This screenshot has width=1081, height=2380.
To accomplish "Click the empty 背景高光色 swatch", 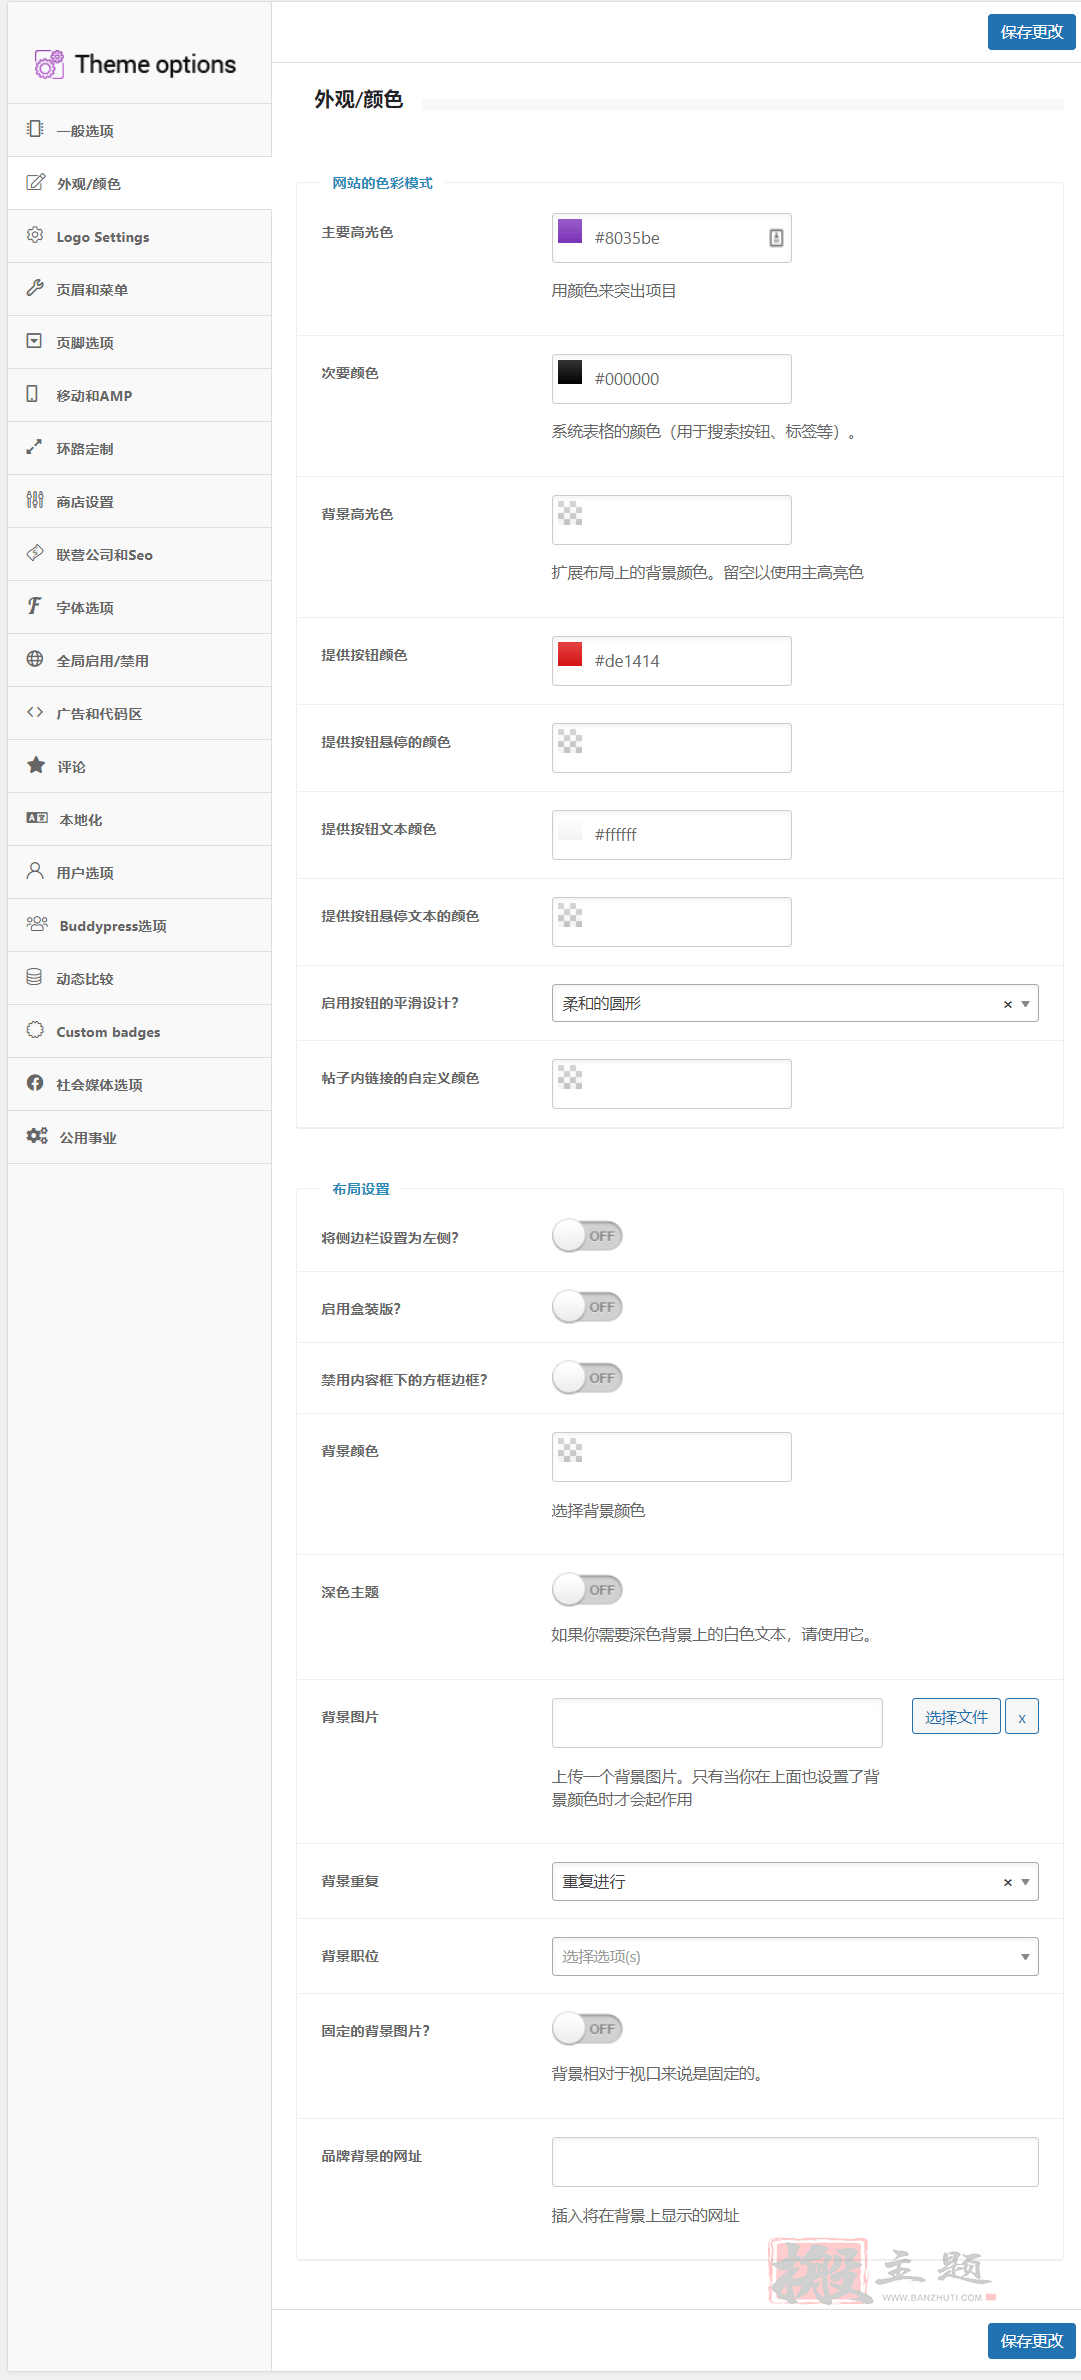I will coord(570,513).
